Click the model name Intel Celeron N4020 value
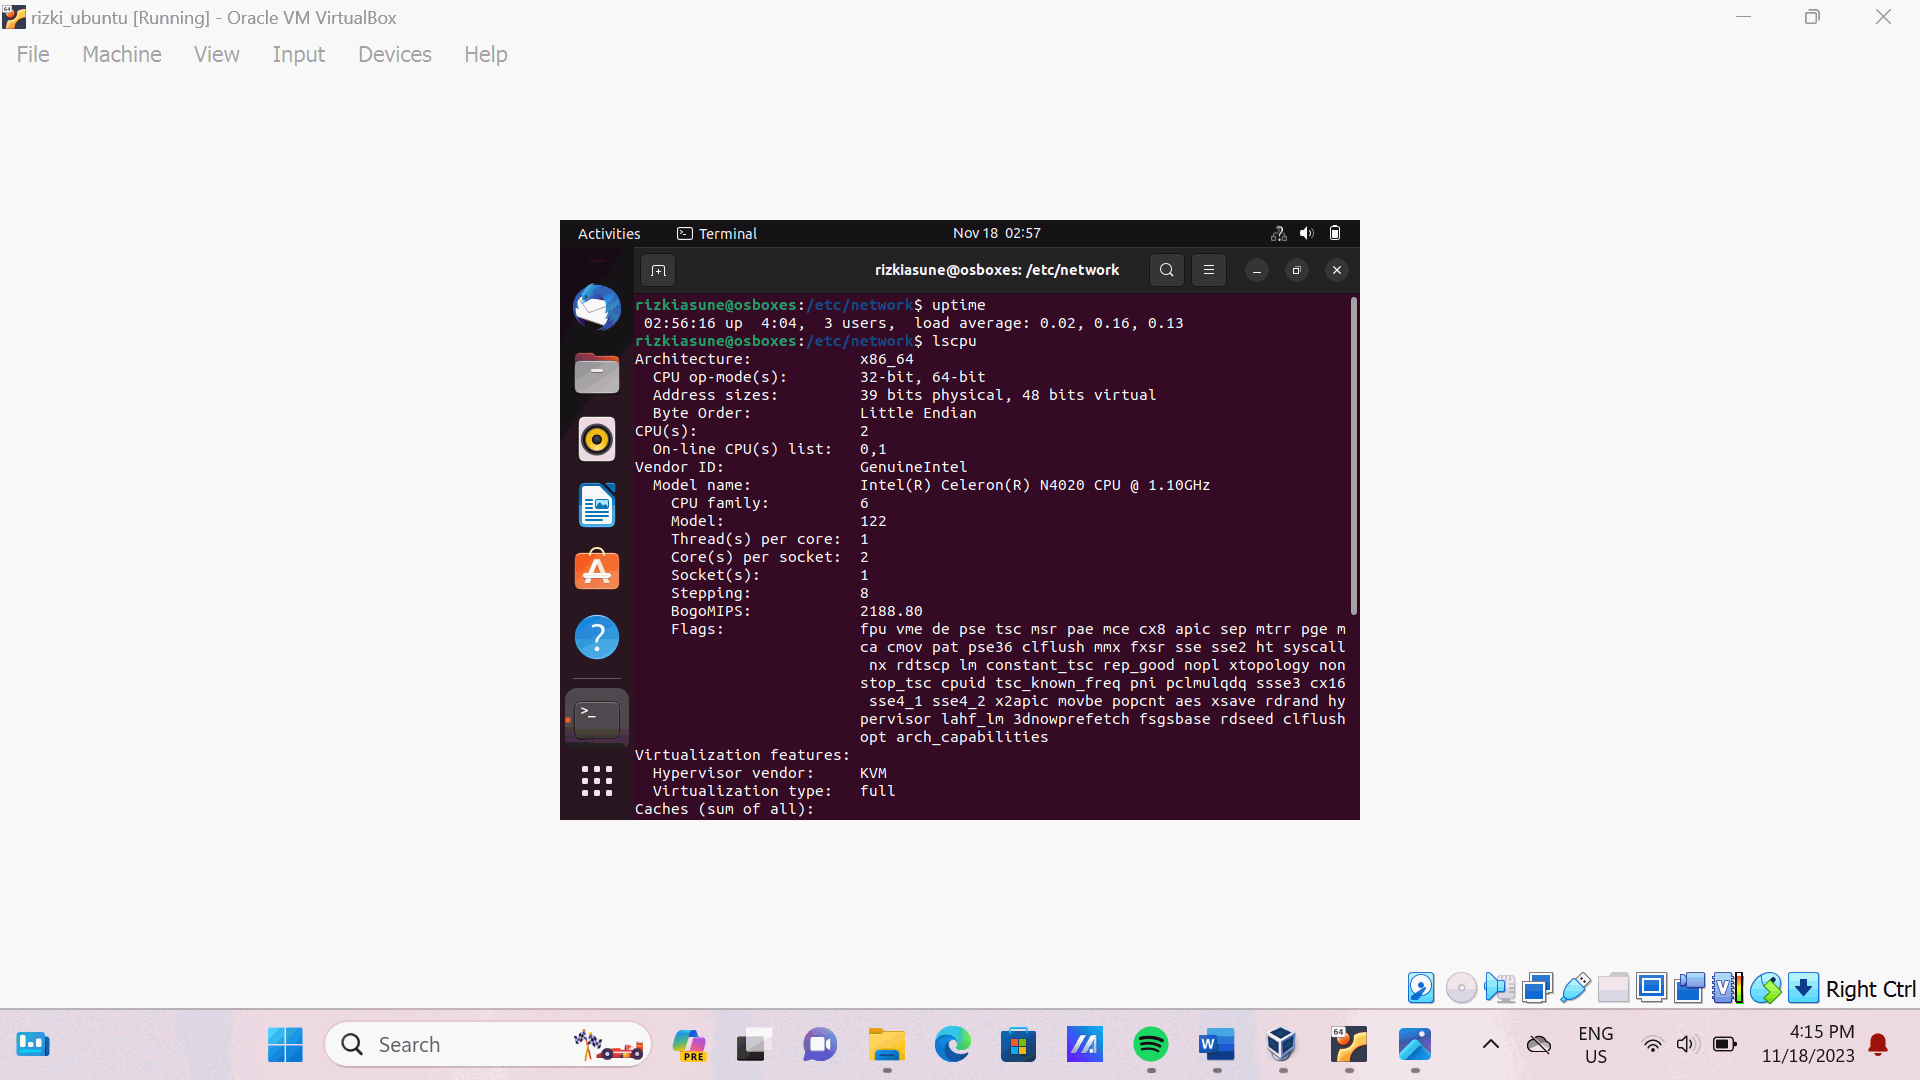This screenshot has height=1080, width=1920. [1035, 485]
